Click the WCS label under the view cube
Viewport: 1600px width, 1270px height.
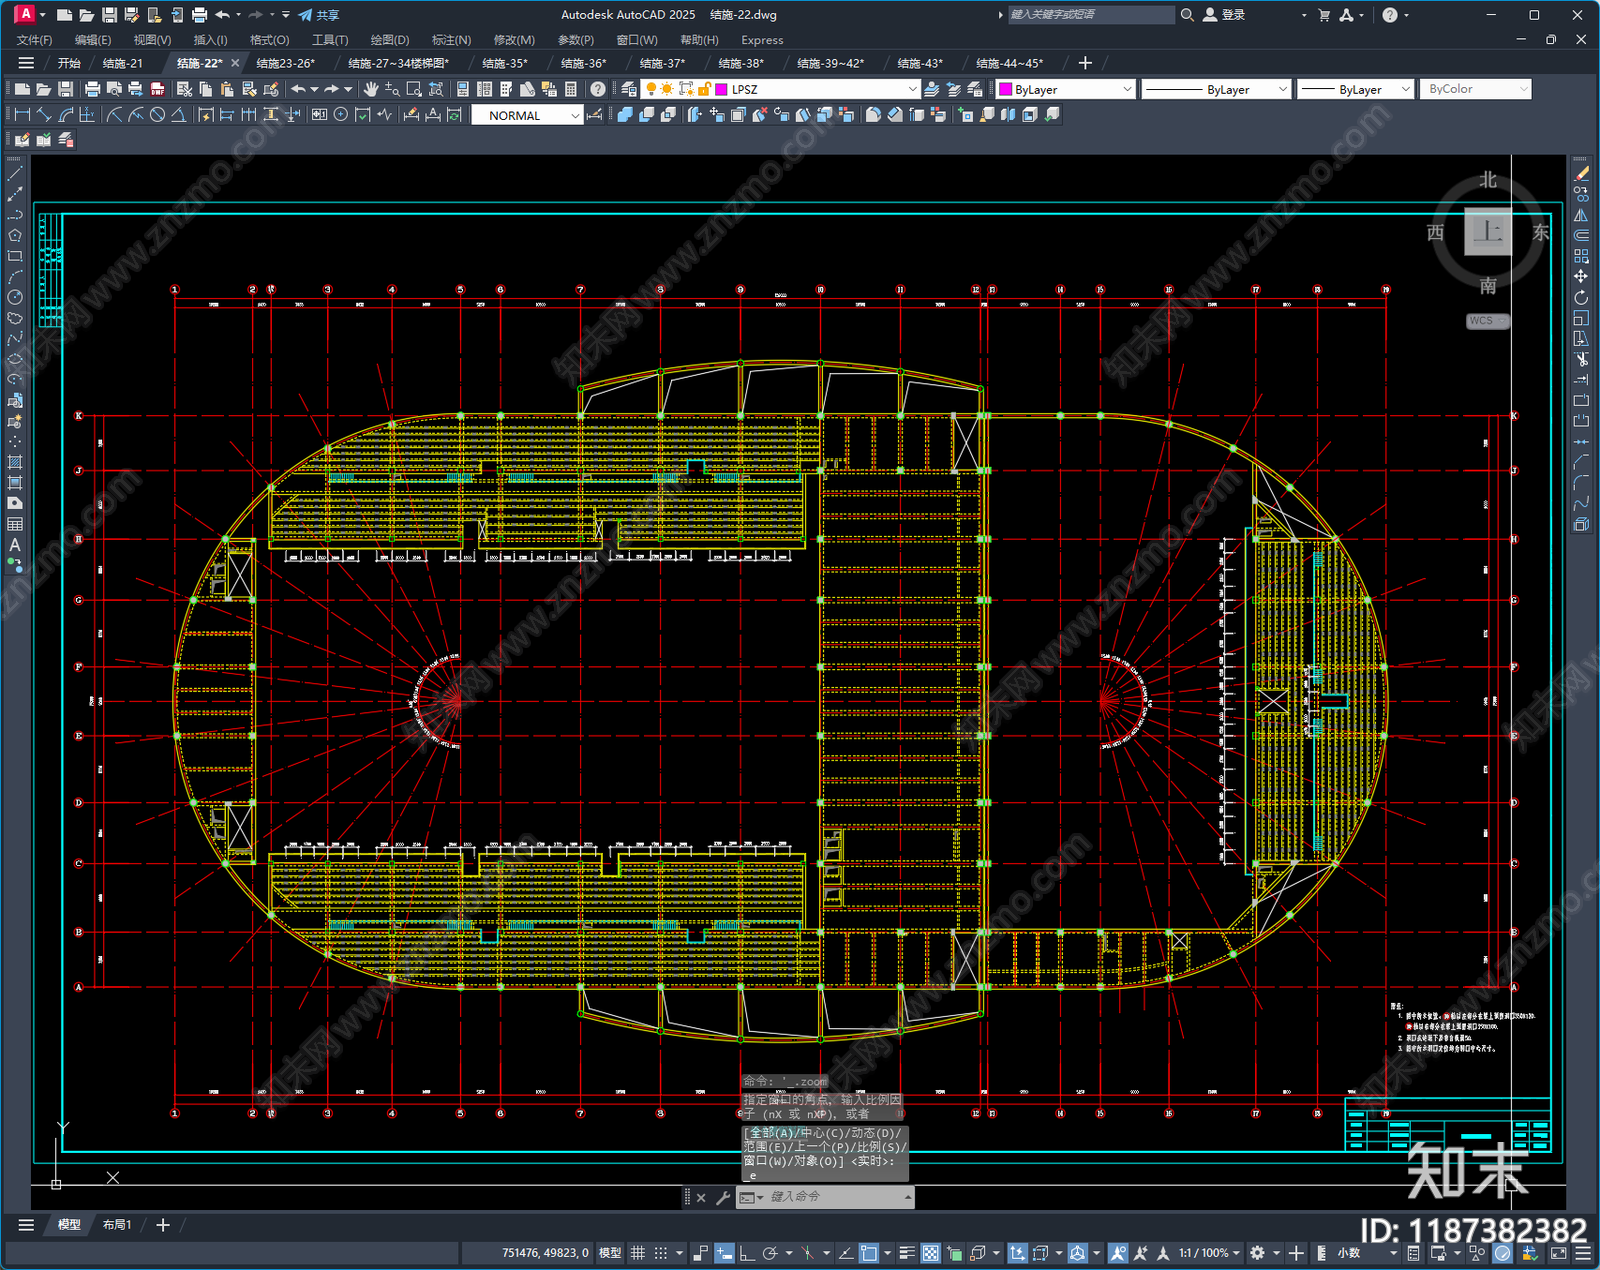1487,321
